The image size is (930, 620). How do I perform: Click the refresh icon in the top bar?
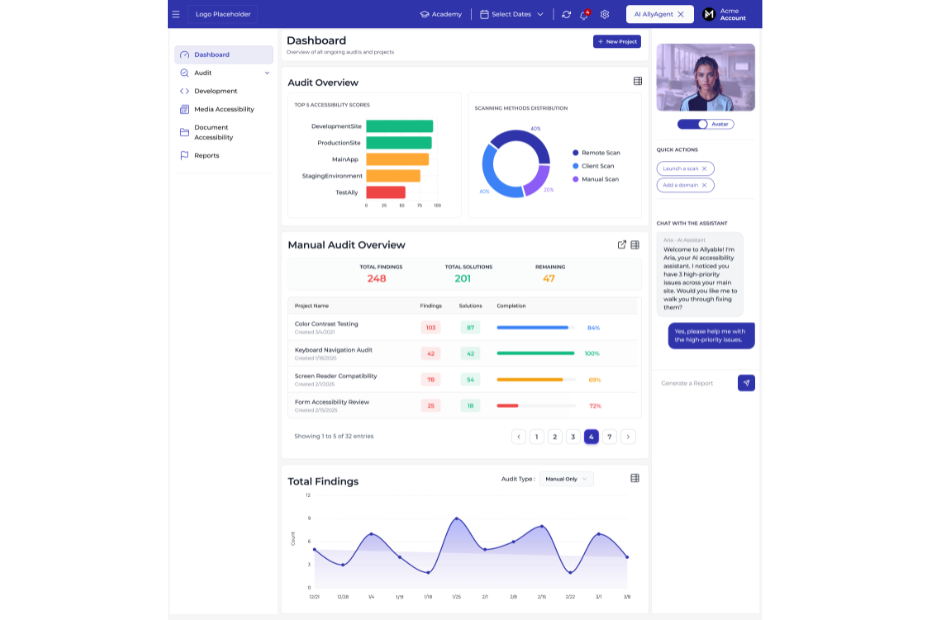tap(567, 15)
